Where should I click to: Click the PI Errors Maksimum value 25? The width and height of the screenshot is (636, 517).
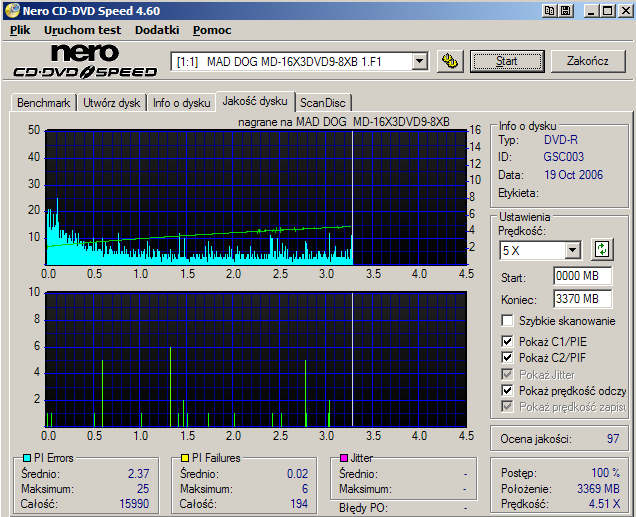click(143, 489)
